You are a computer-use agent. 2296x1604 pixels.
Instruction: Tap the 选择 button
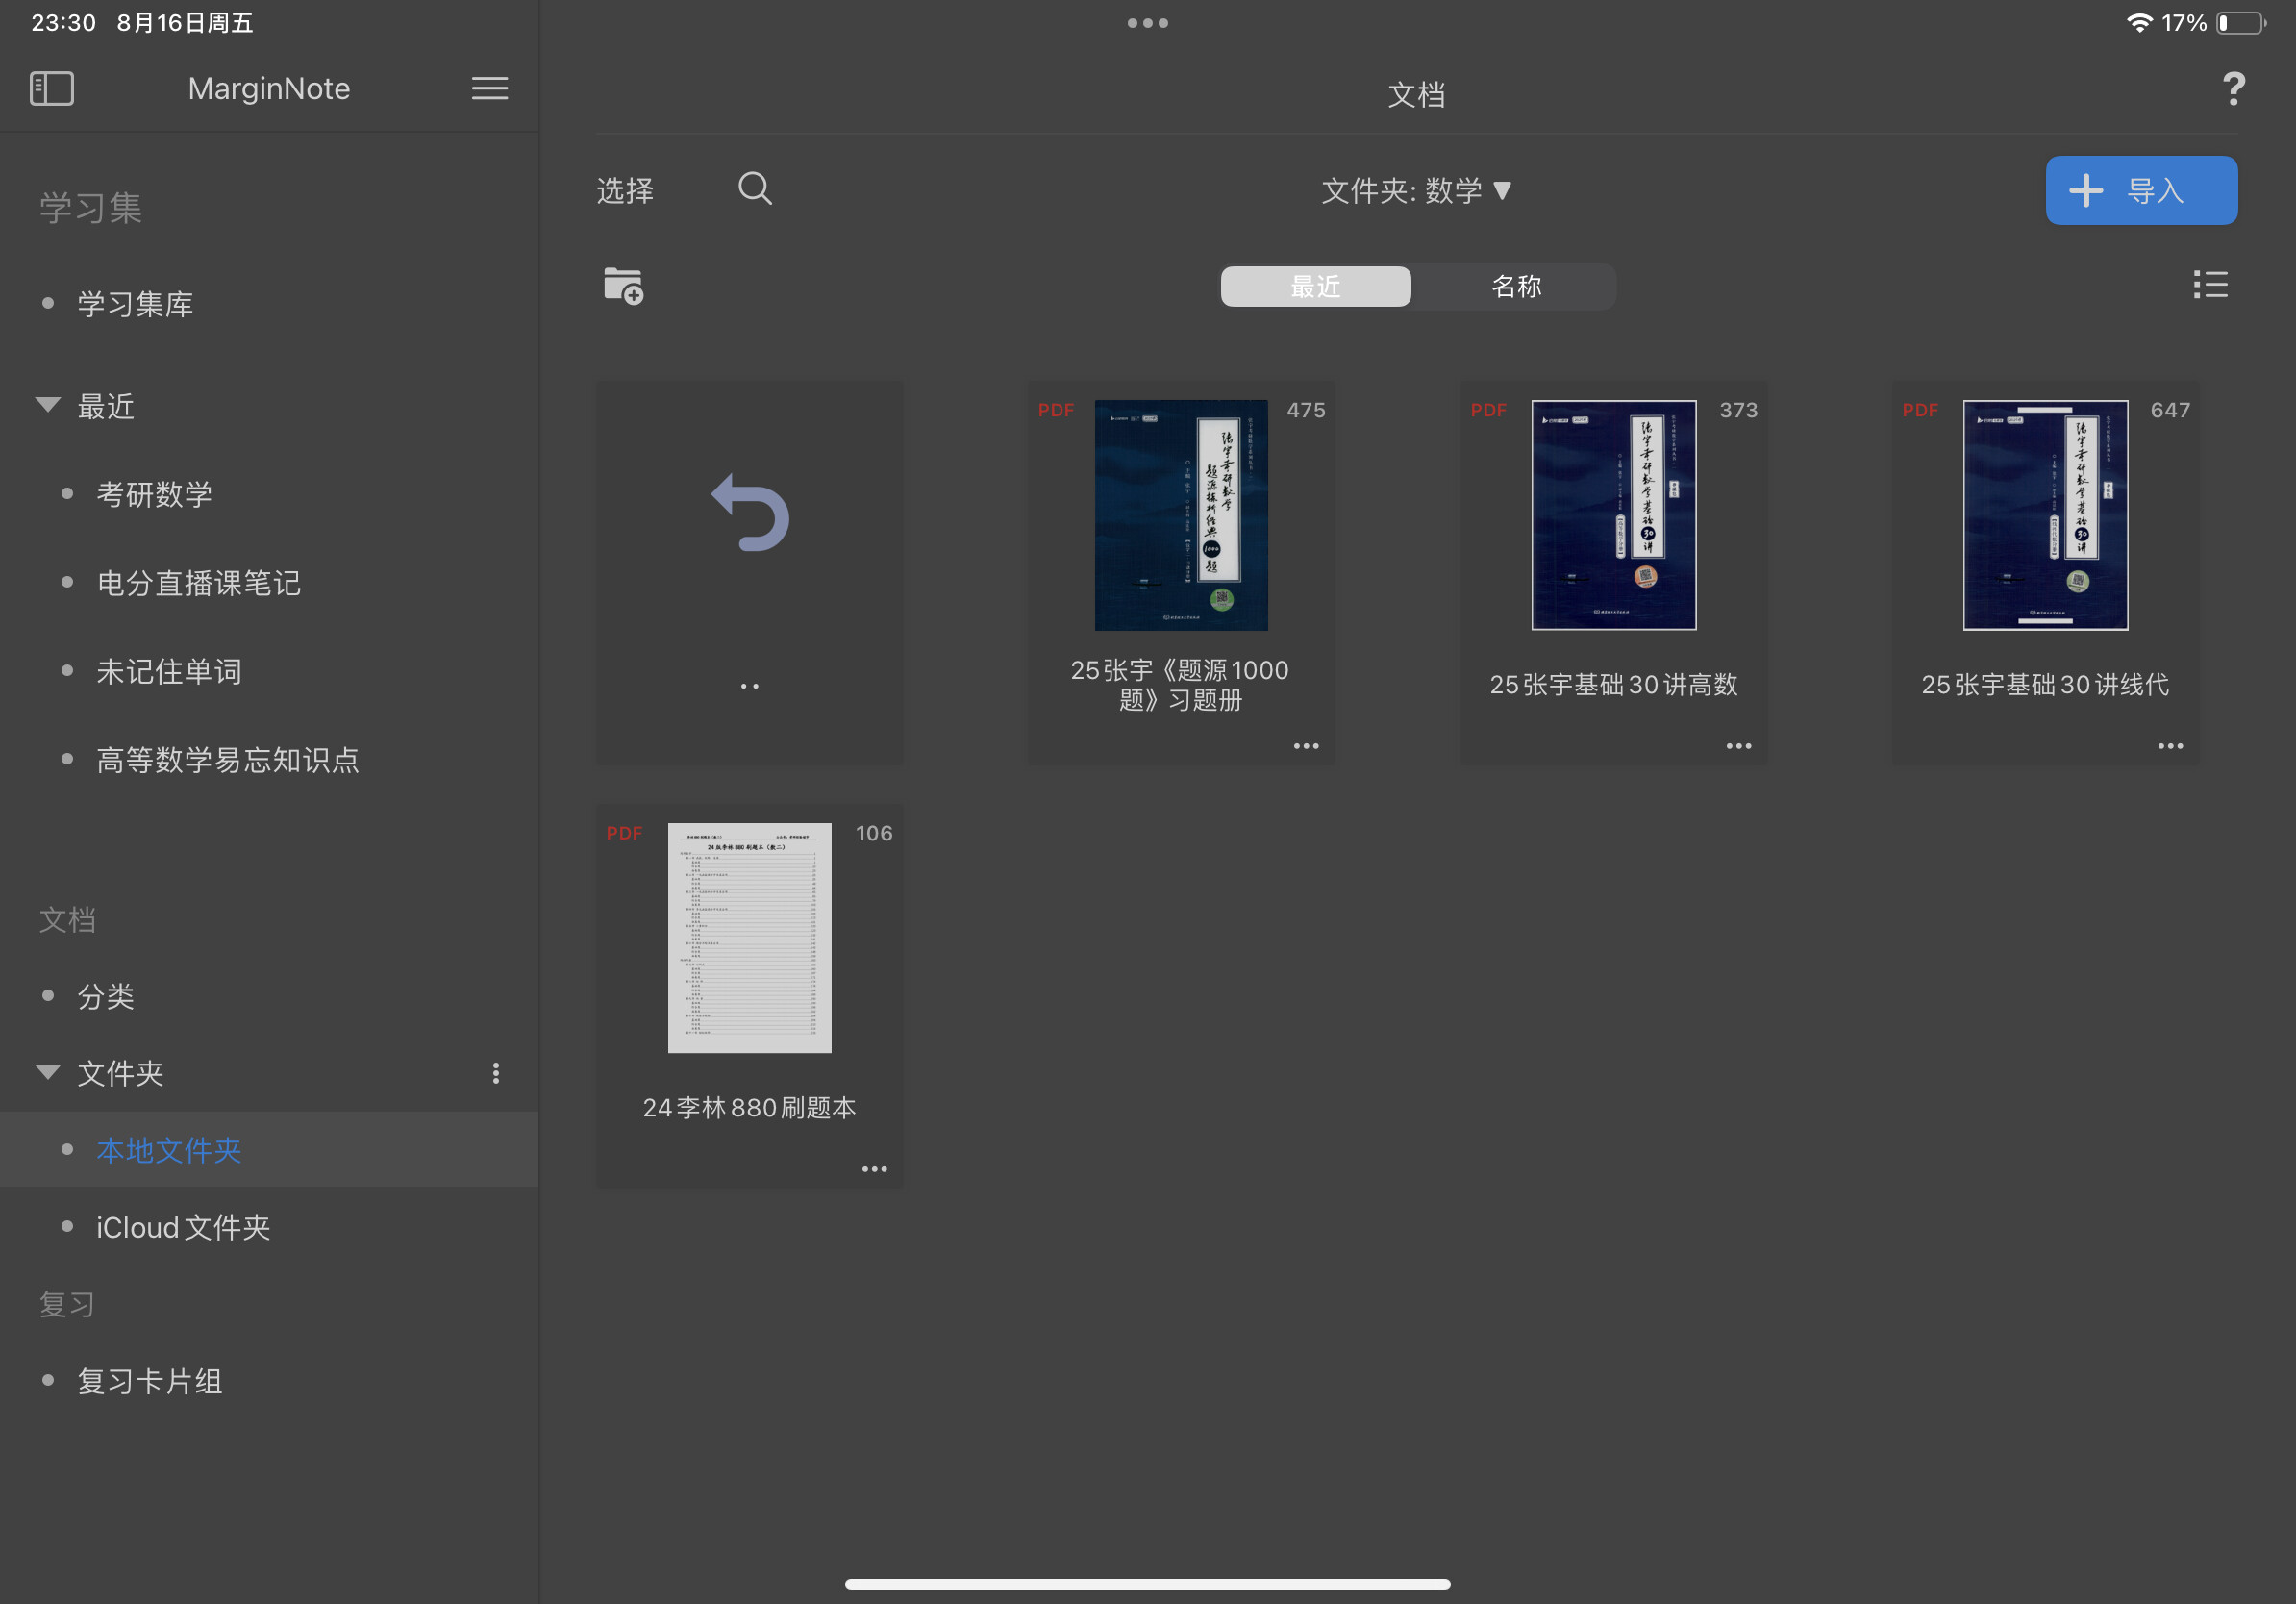[x=625, y=190]
